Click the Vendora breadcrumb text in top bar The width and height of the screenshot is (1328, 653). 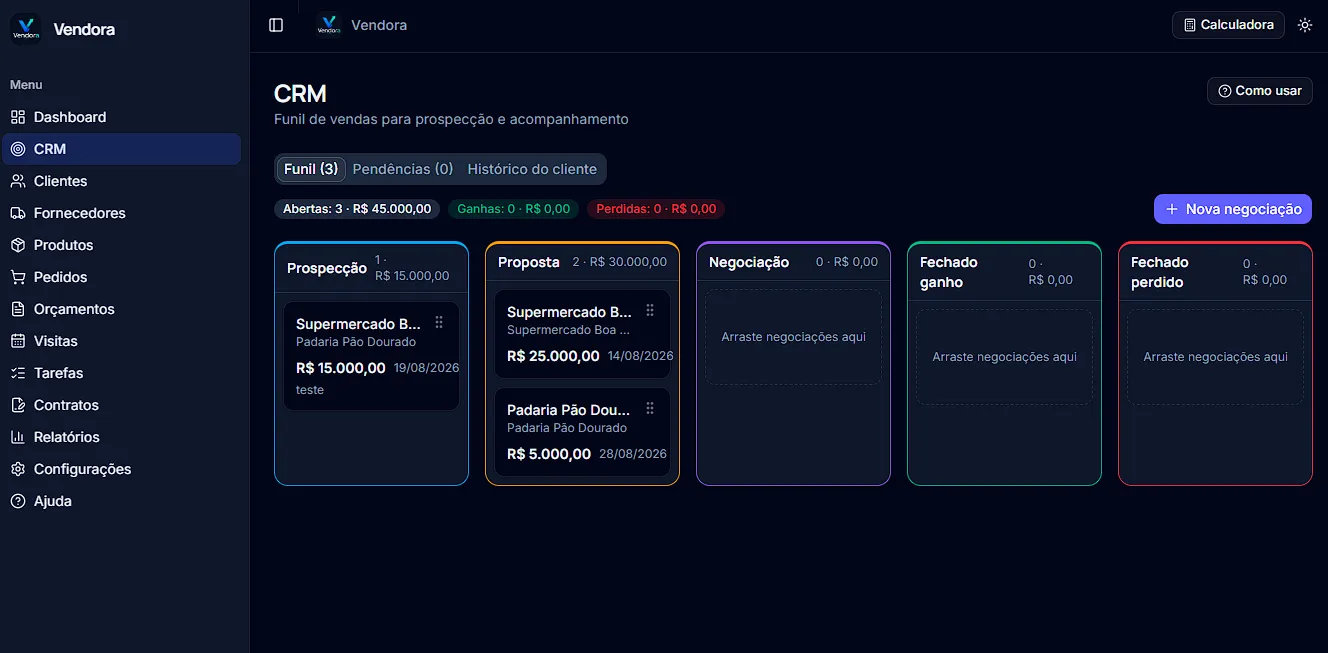tap(379, 25)
